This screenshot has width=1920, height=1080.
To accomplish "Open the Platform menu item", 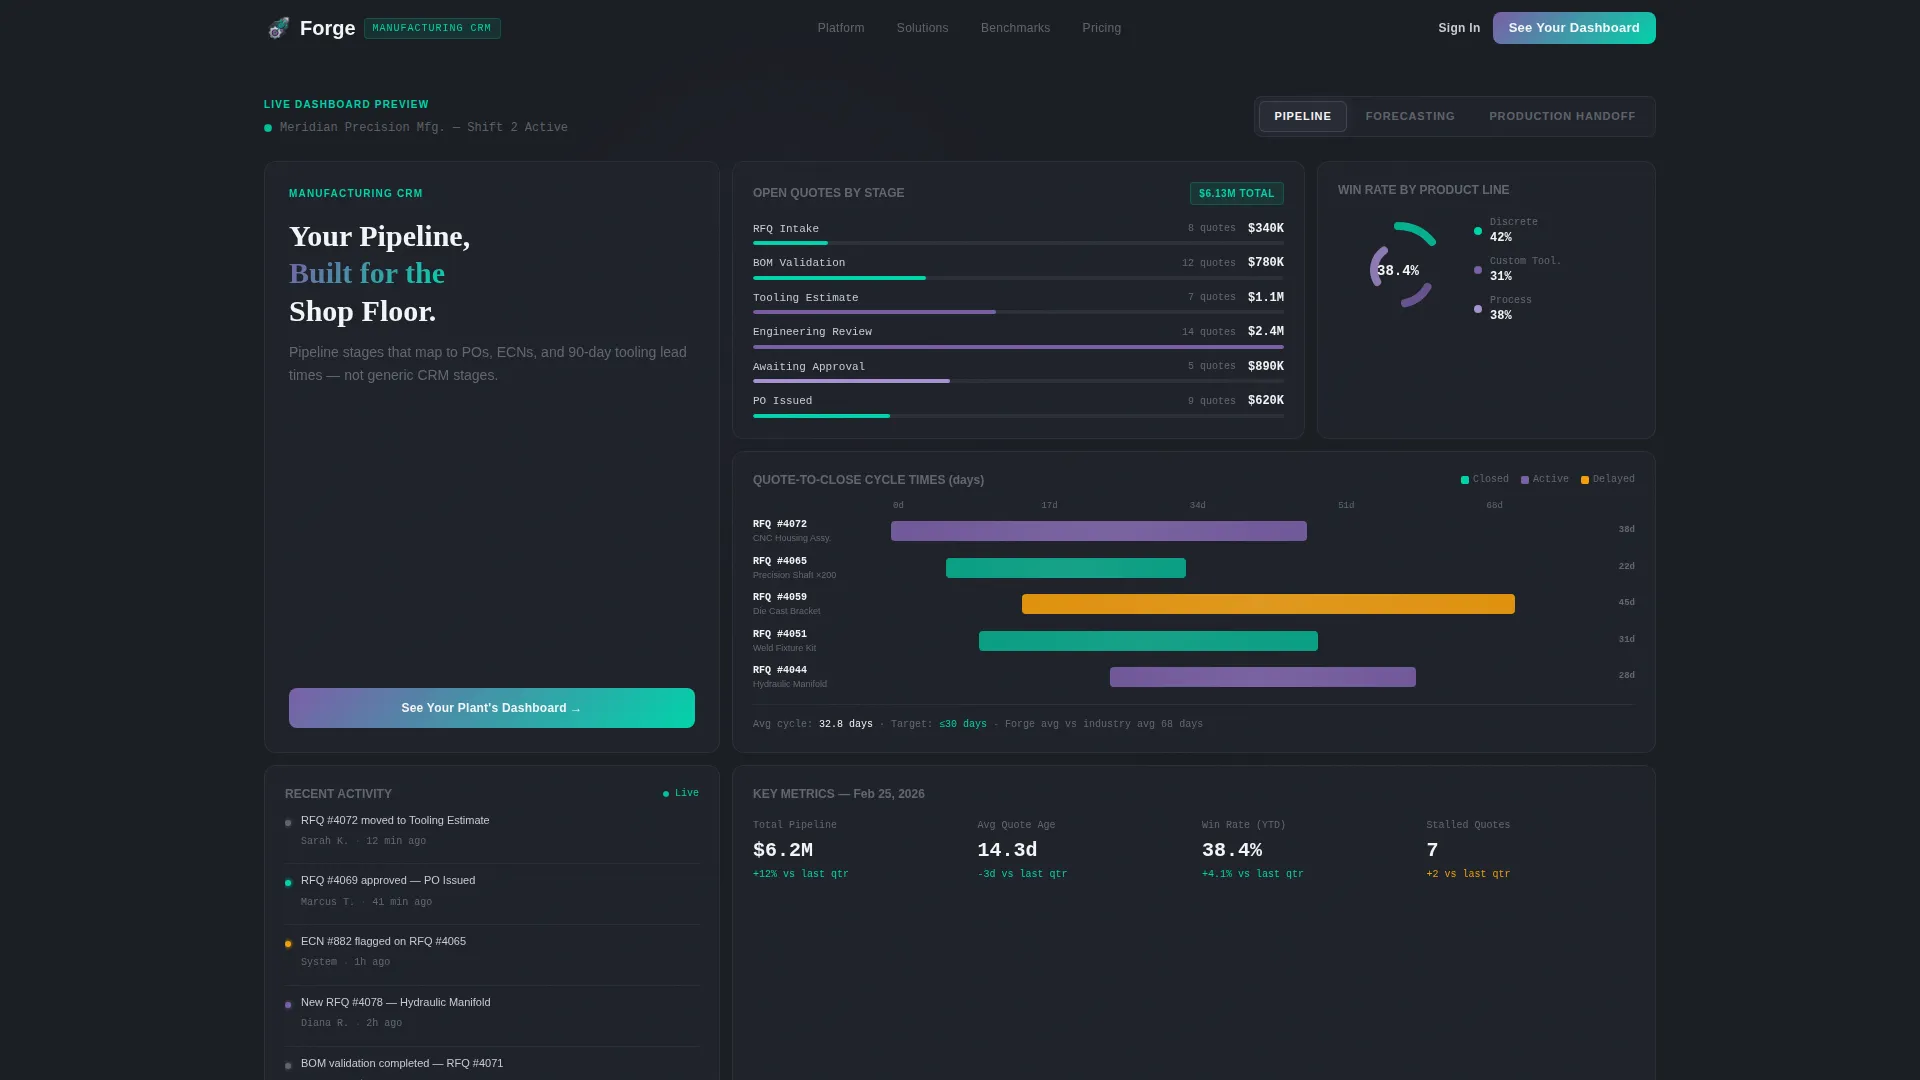I will point(841,28).
